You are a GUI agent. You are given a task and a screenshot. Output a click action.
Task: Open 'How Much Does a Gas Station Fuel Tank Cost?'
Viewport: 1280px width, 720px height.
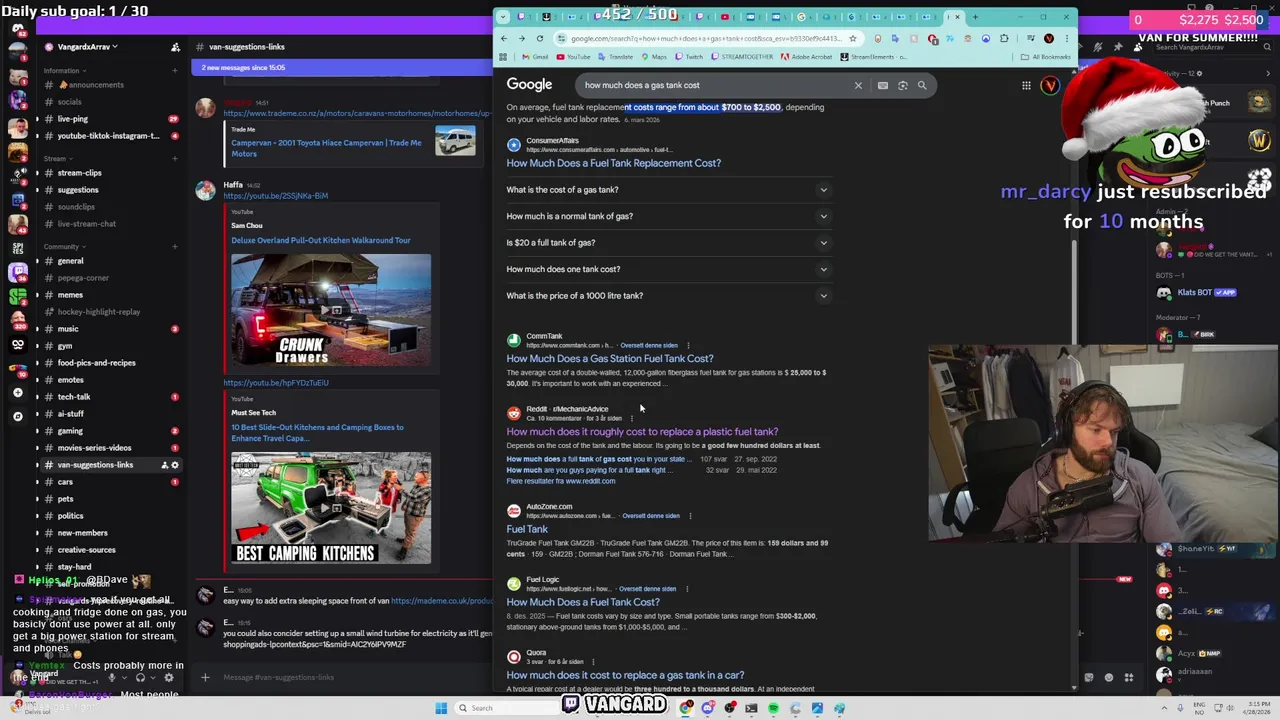click(x=610, y=358)
